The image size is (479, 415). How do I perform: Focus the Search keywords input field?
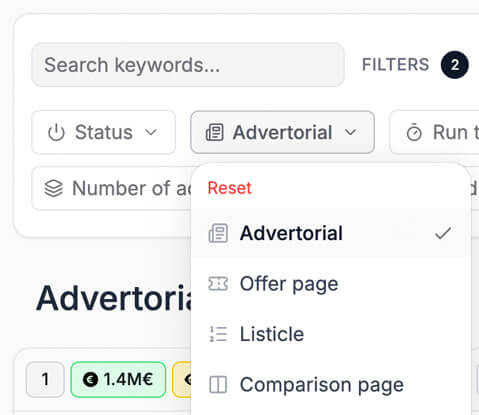[188, 65]
